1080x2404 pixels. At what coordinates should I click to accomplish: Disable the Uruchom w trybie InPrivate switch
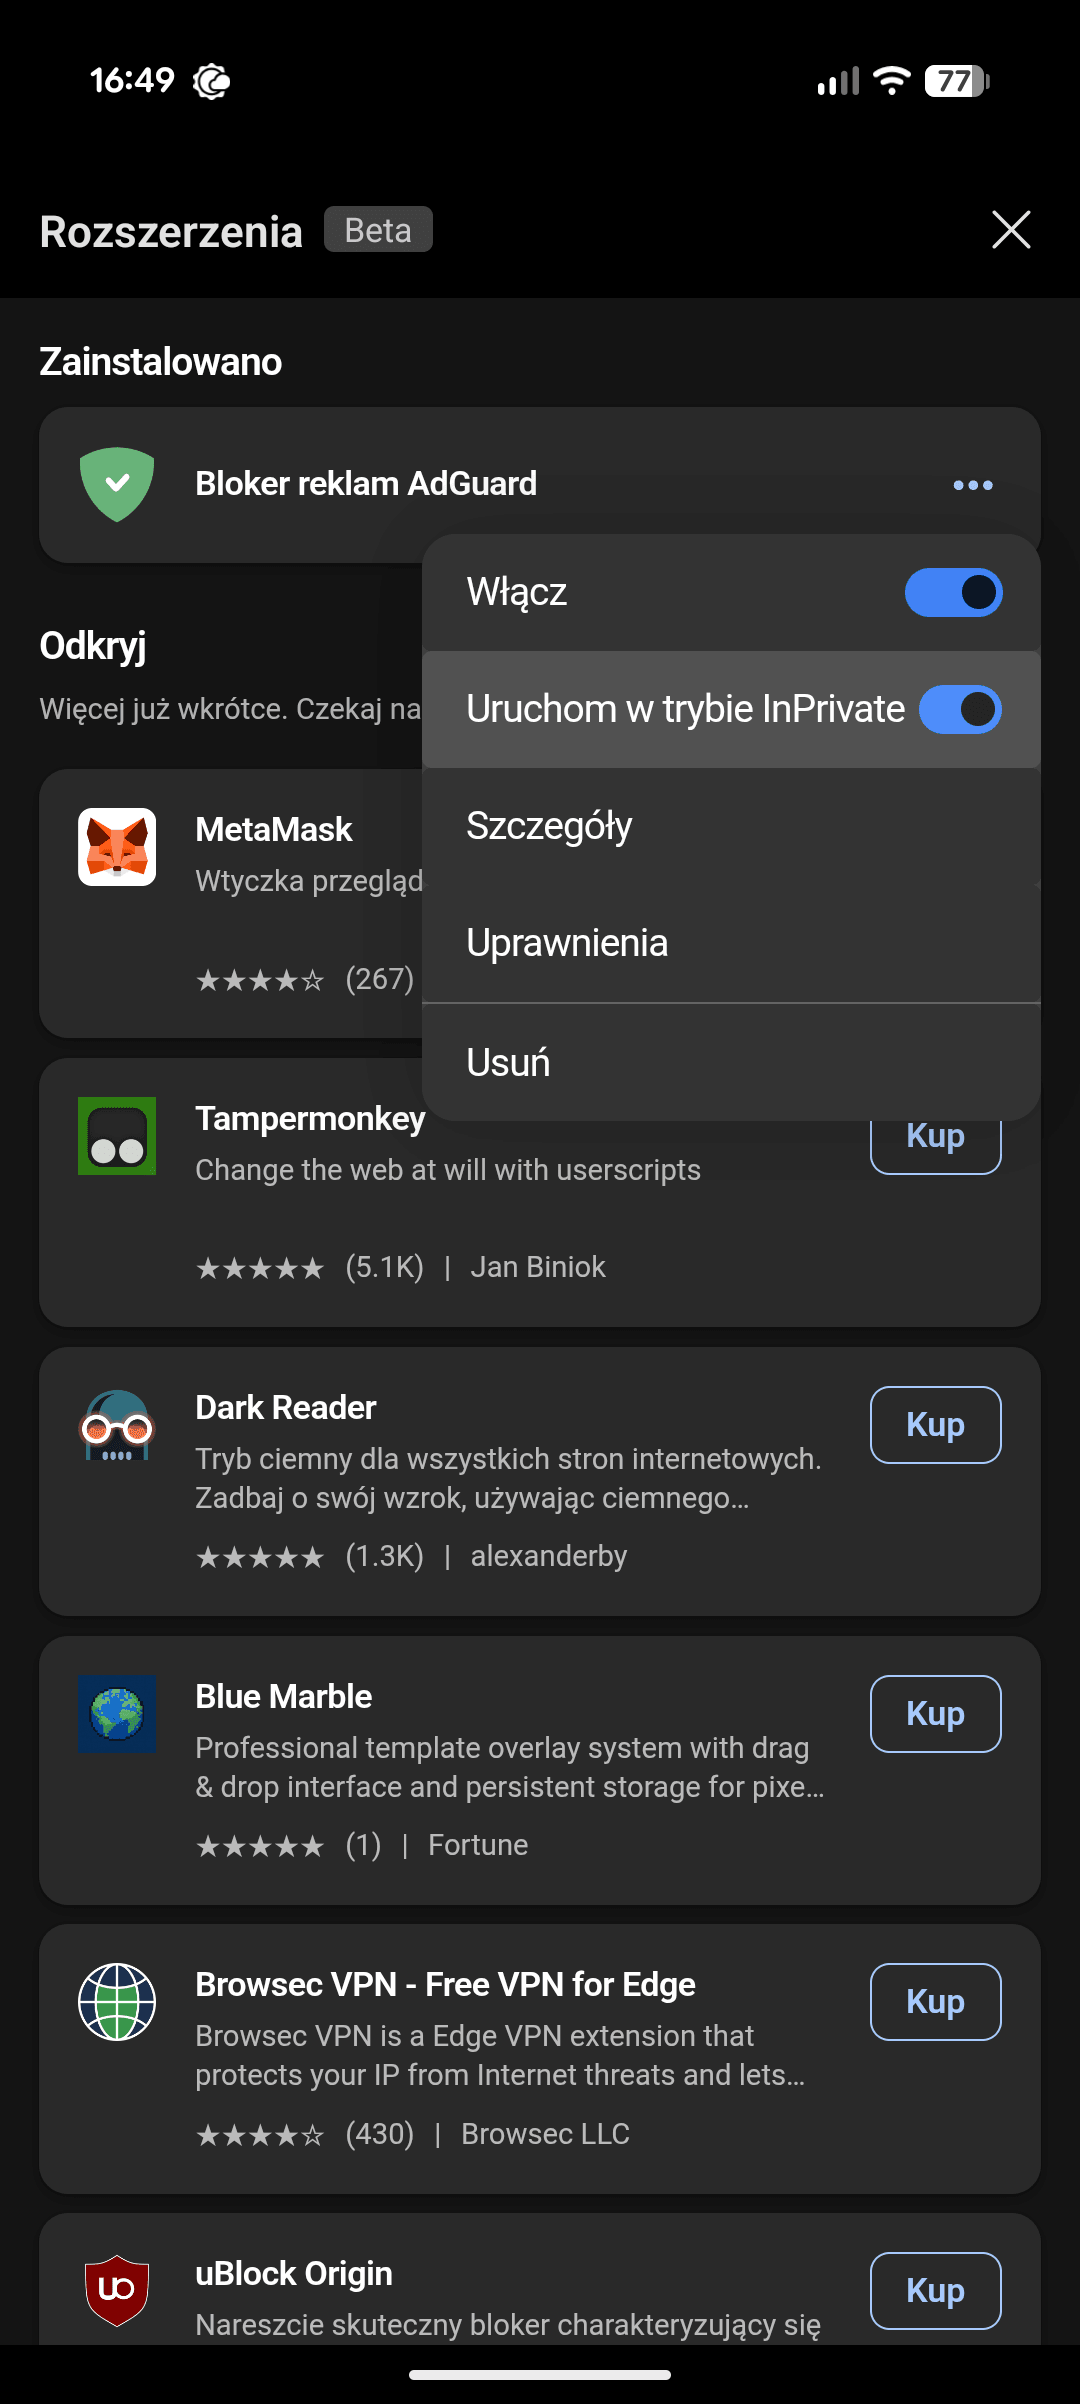(x=960, y=709)
